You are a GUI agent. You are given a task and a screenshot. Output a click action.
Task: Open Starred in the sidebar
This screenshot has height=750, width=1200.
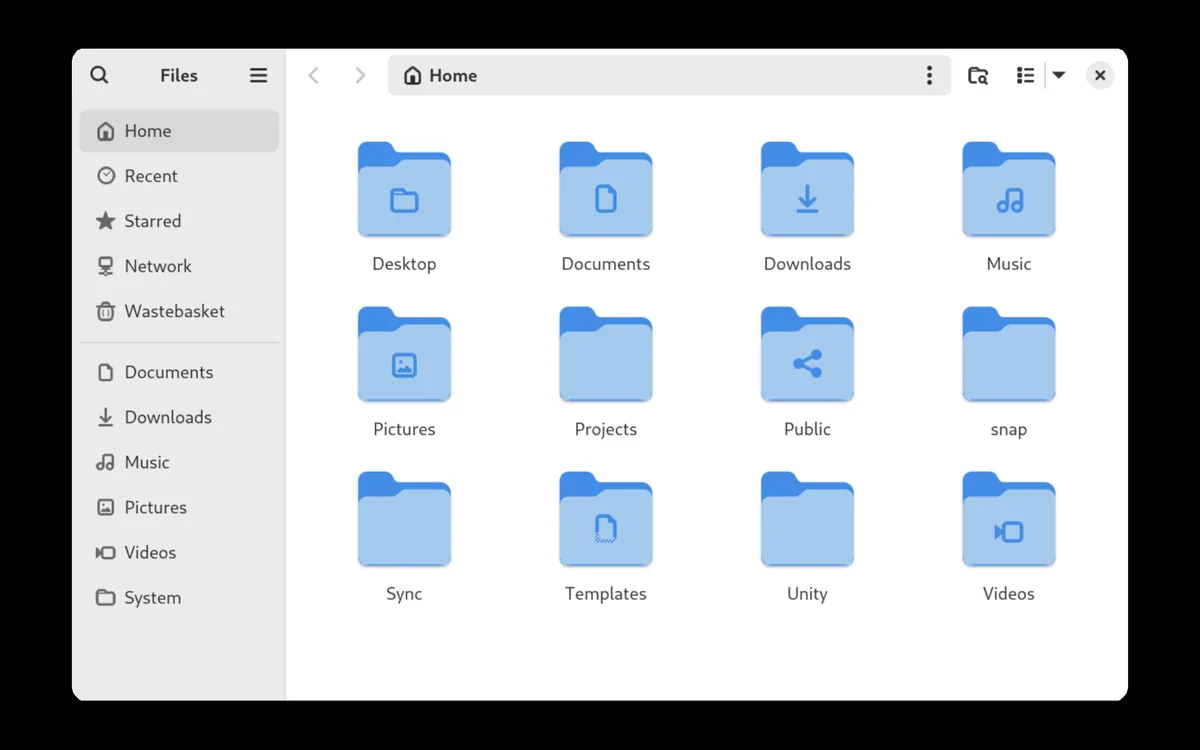coord(179,221)
